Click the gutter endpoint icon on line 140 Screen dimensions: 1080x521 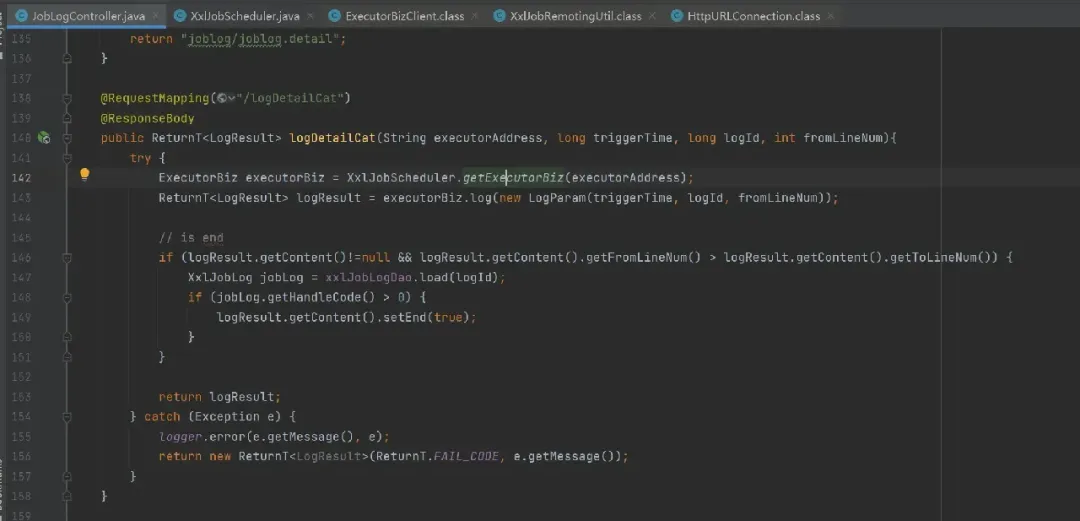pyautogui.click(x=44, y=138)
